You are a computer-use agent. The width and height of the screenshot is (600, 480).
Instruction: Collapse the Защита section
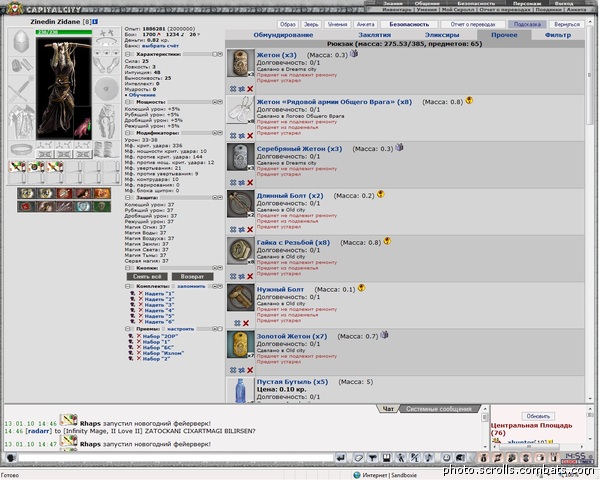pos(128,198)
